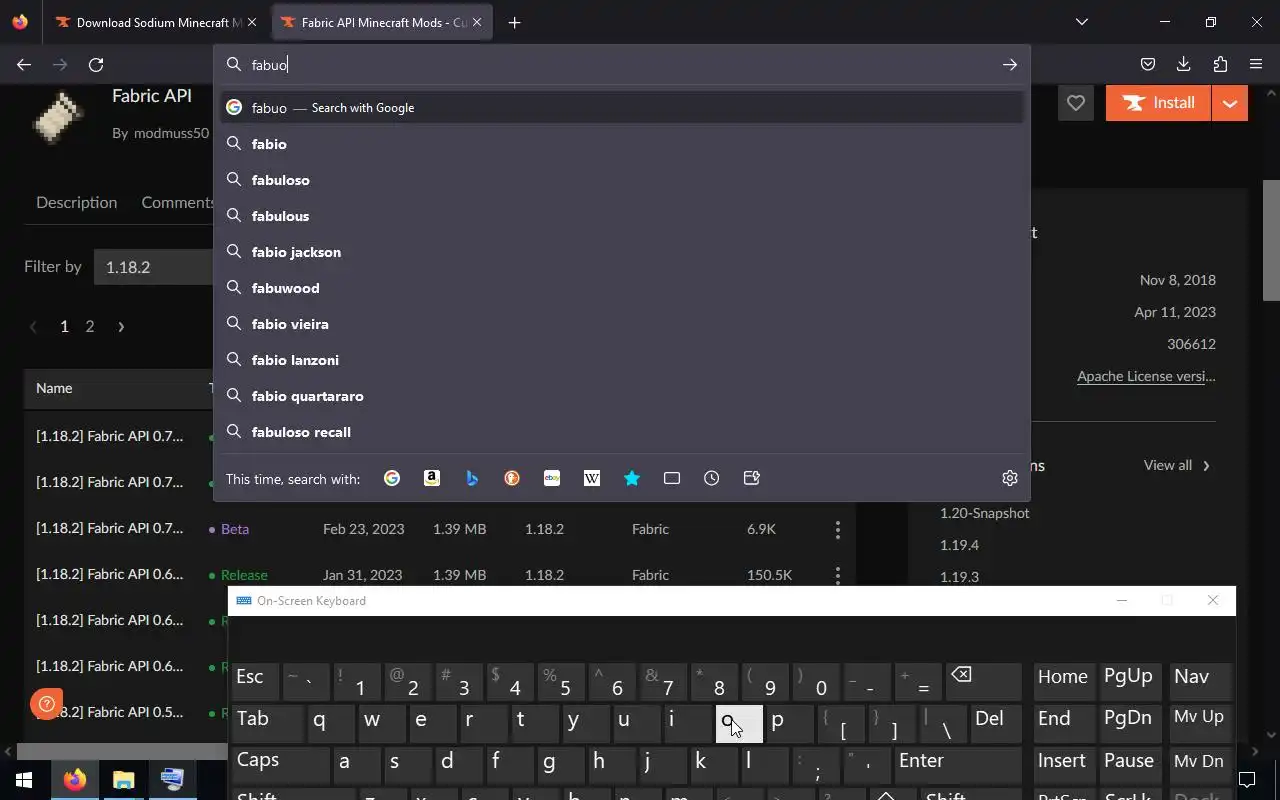Select the 'fabio' search suggestion
Viewport: 1280px width, 800px height.
tap(622, 144)
